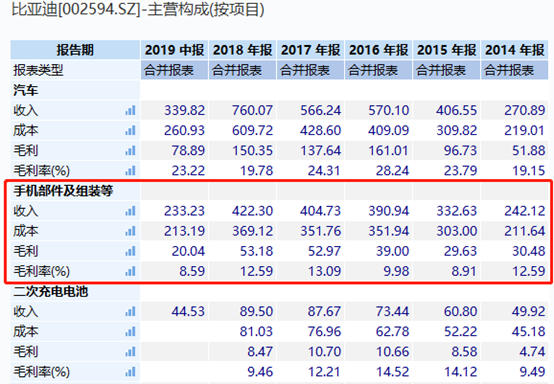Viewport: 554px width, 384px height.
Task: Open chart icon for 手机部件及组装等 成本 row
Action: [x=130, y=231]
